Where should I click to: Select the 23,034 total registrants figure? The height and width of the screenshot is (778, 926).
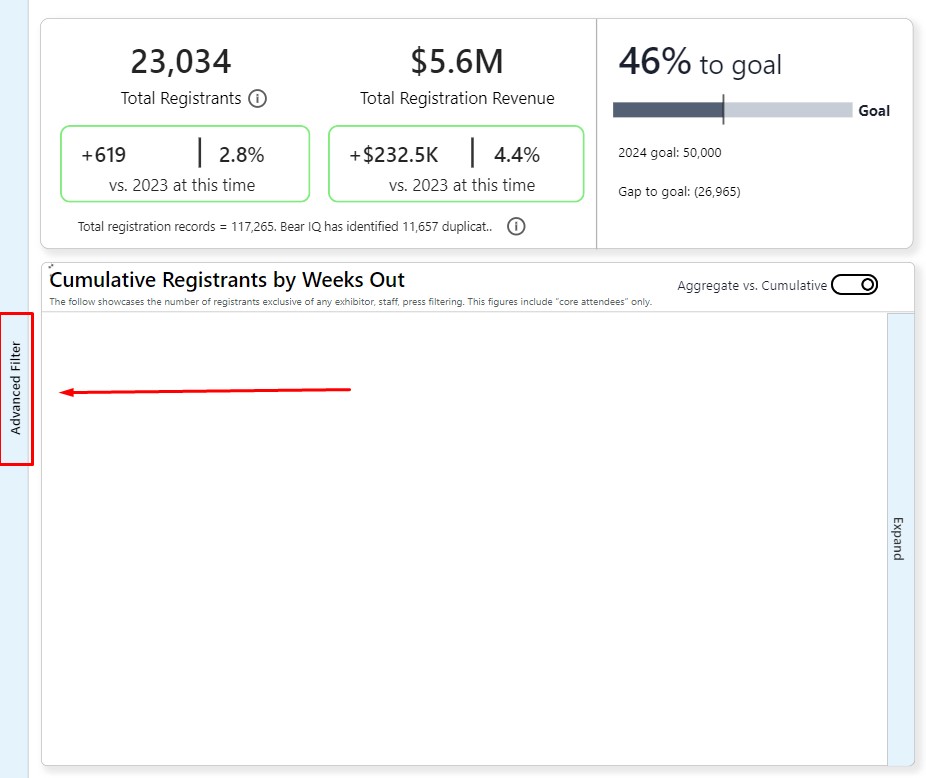pos(181,62)
